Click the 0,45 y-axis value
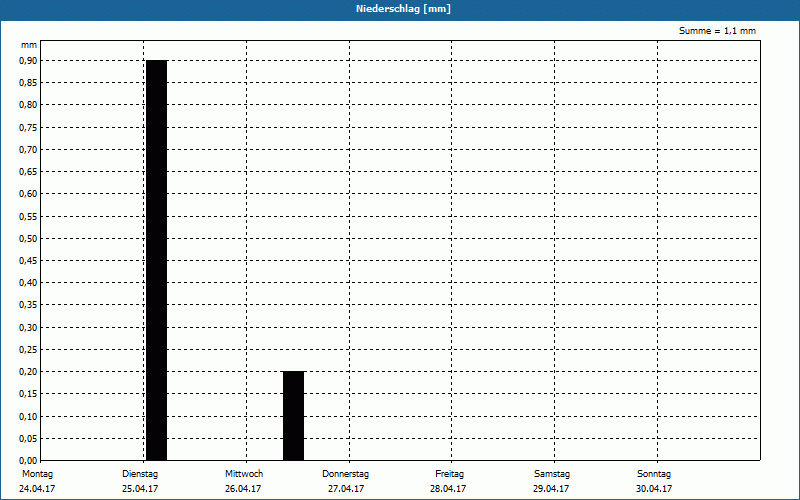The height and width of the screenshot is (500, 800). coord(28,261)
